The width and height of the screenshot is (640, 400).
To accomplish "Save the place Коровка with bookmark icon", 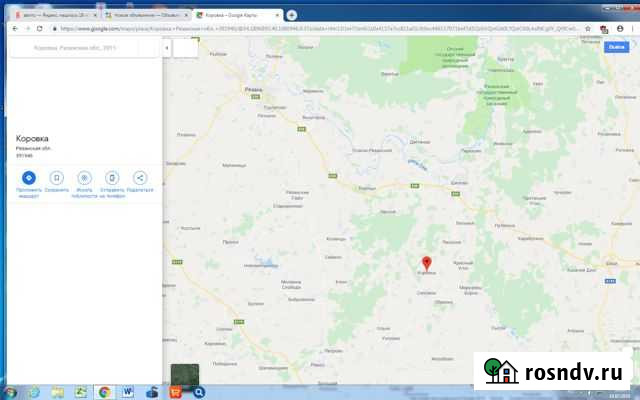I will click(56, 177).
